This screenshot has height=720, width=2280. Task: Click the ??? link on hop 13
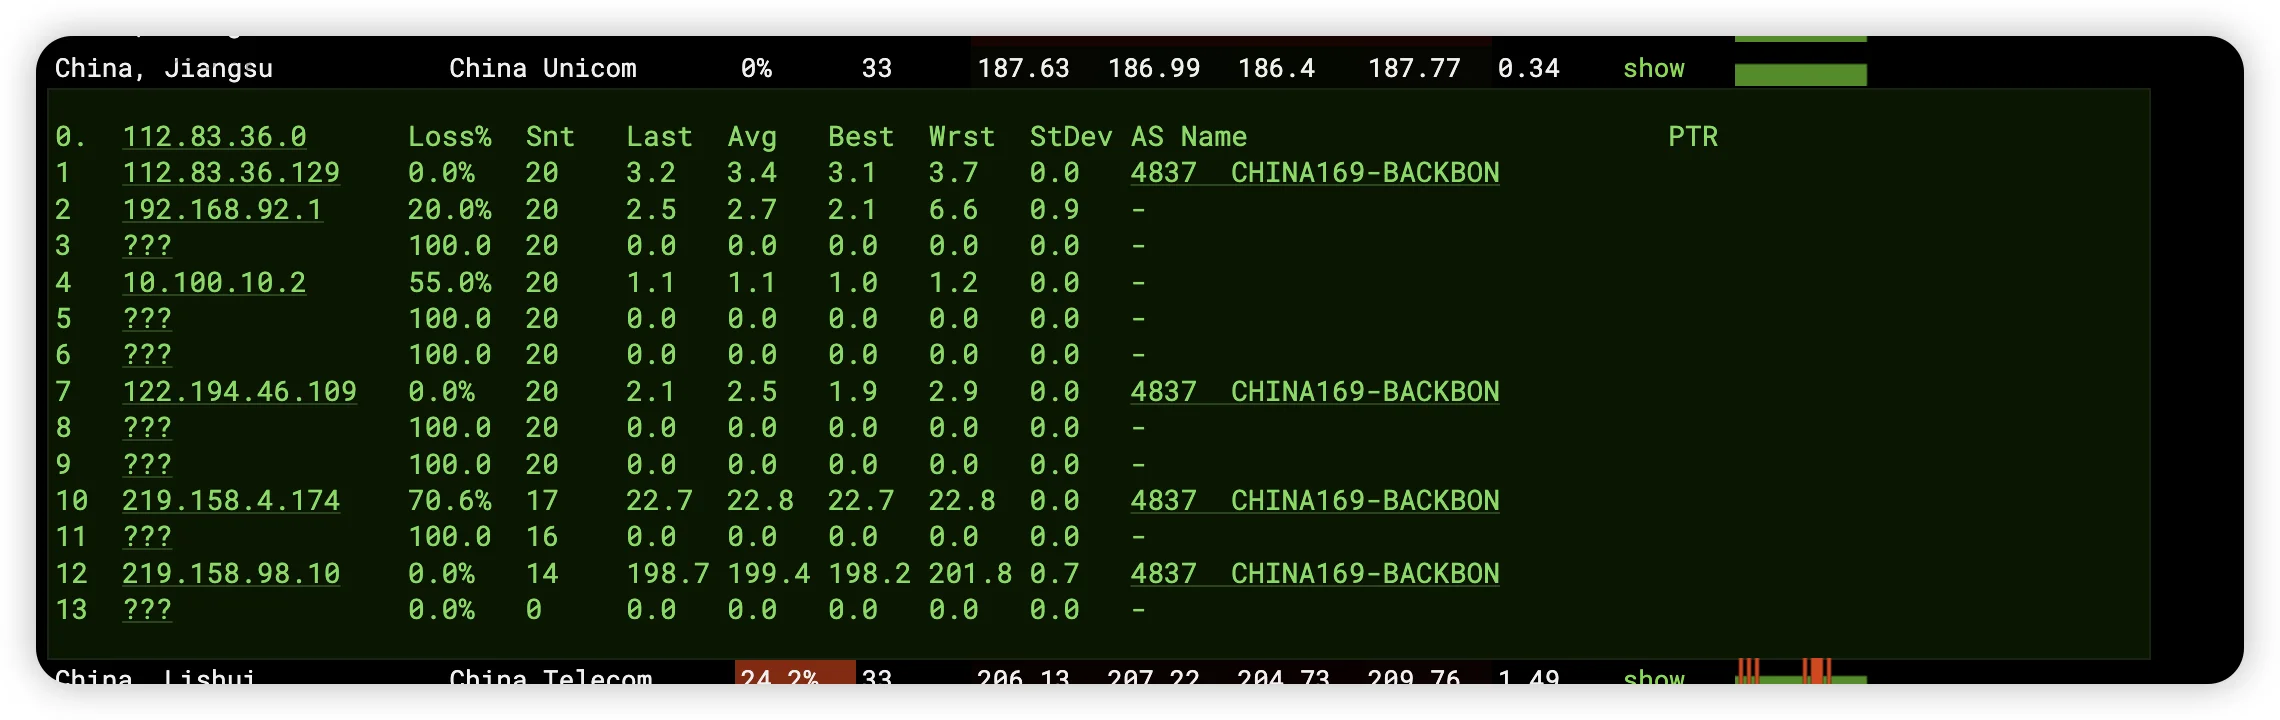pos(147,610)
